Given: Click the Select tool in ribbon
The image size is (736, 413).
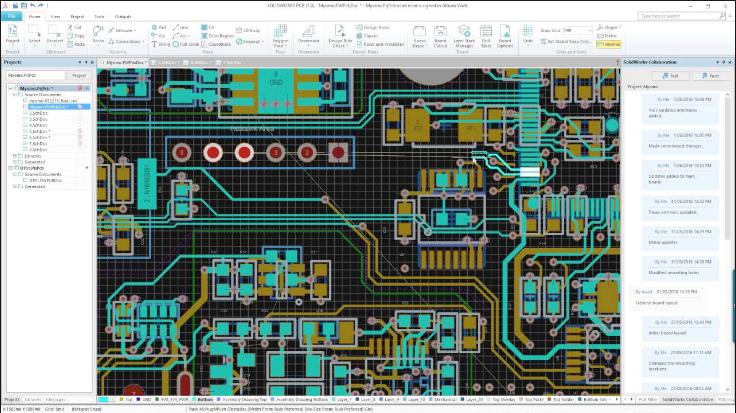Looking at the screenshot, I should pos(34,35).
